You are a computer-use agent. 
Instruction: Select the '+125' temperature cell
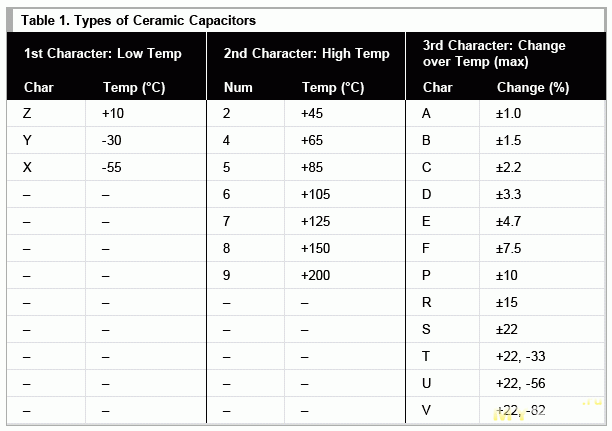[318, 222]
